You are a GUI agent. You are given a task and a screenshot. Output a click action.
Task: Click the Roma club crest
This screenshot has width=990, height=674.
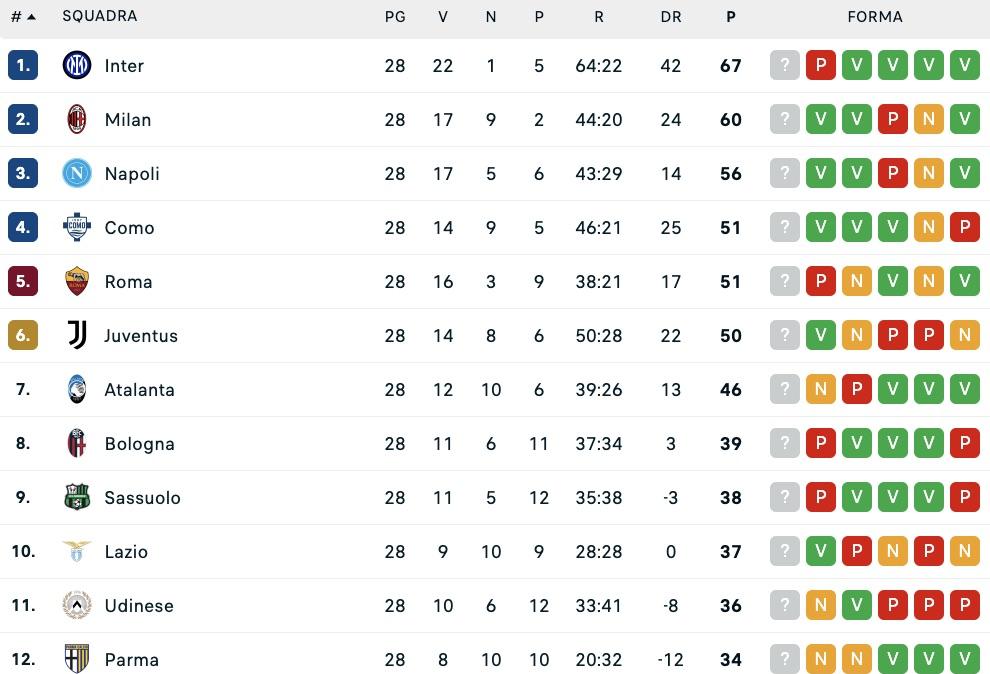coord(76,282)
